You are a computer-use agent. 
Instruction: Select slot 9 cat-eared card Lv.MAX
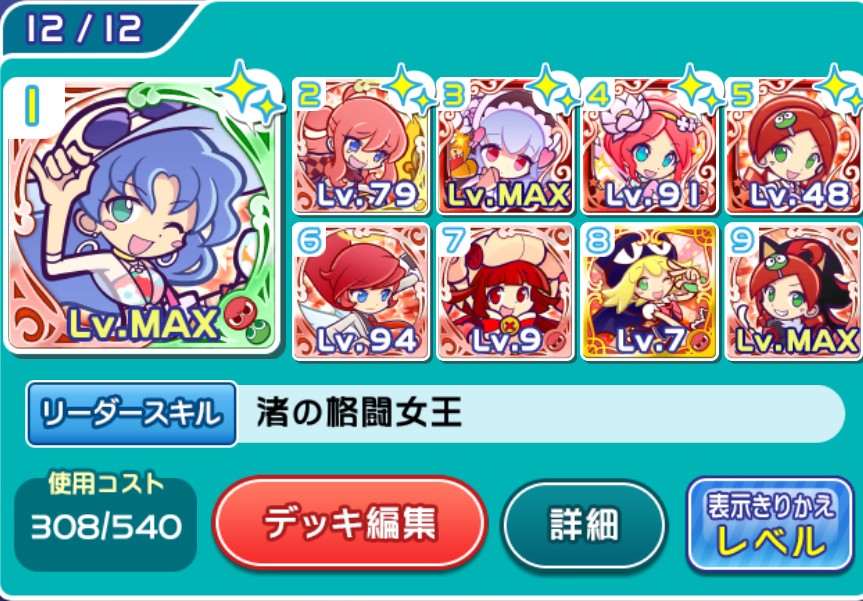tap(794, 292)
